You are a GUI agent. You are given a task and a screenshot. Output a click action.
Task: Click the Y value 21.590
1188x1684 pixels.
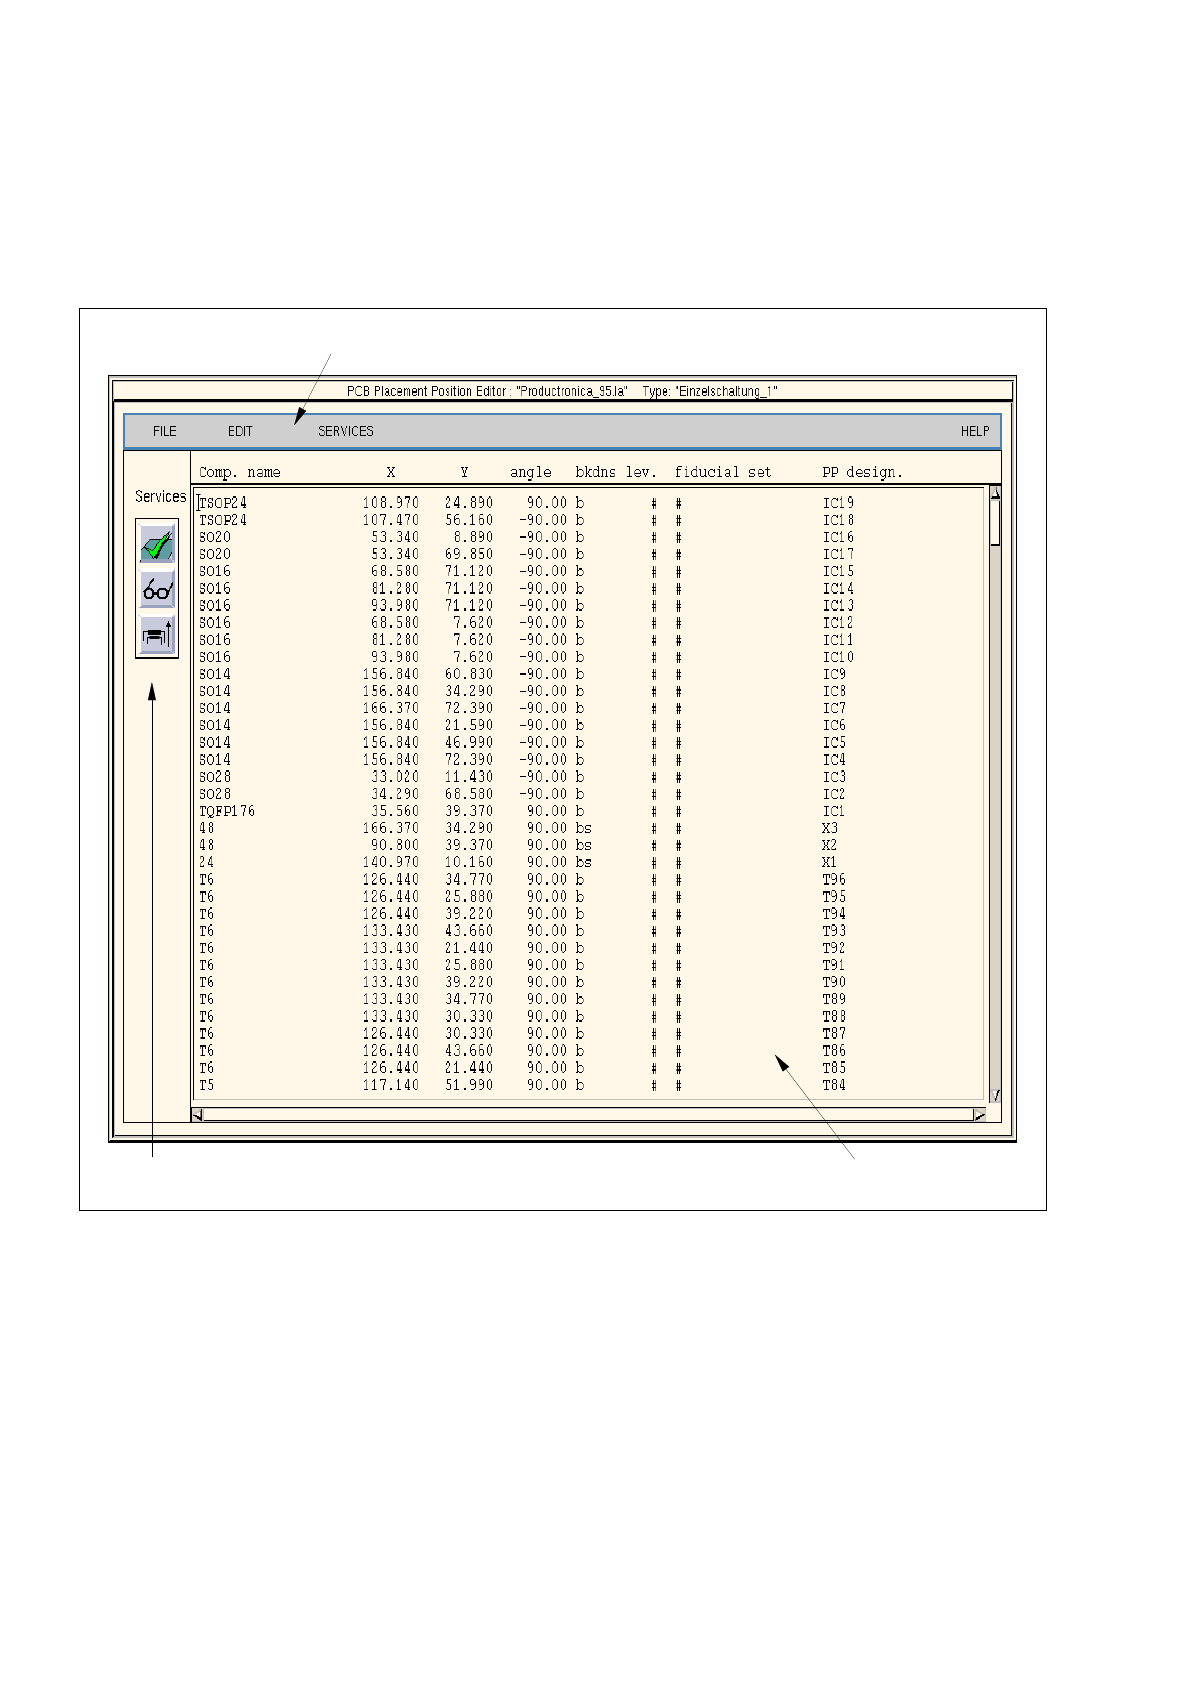(469, 725)
